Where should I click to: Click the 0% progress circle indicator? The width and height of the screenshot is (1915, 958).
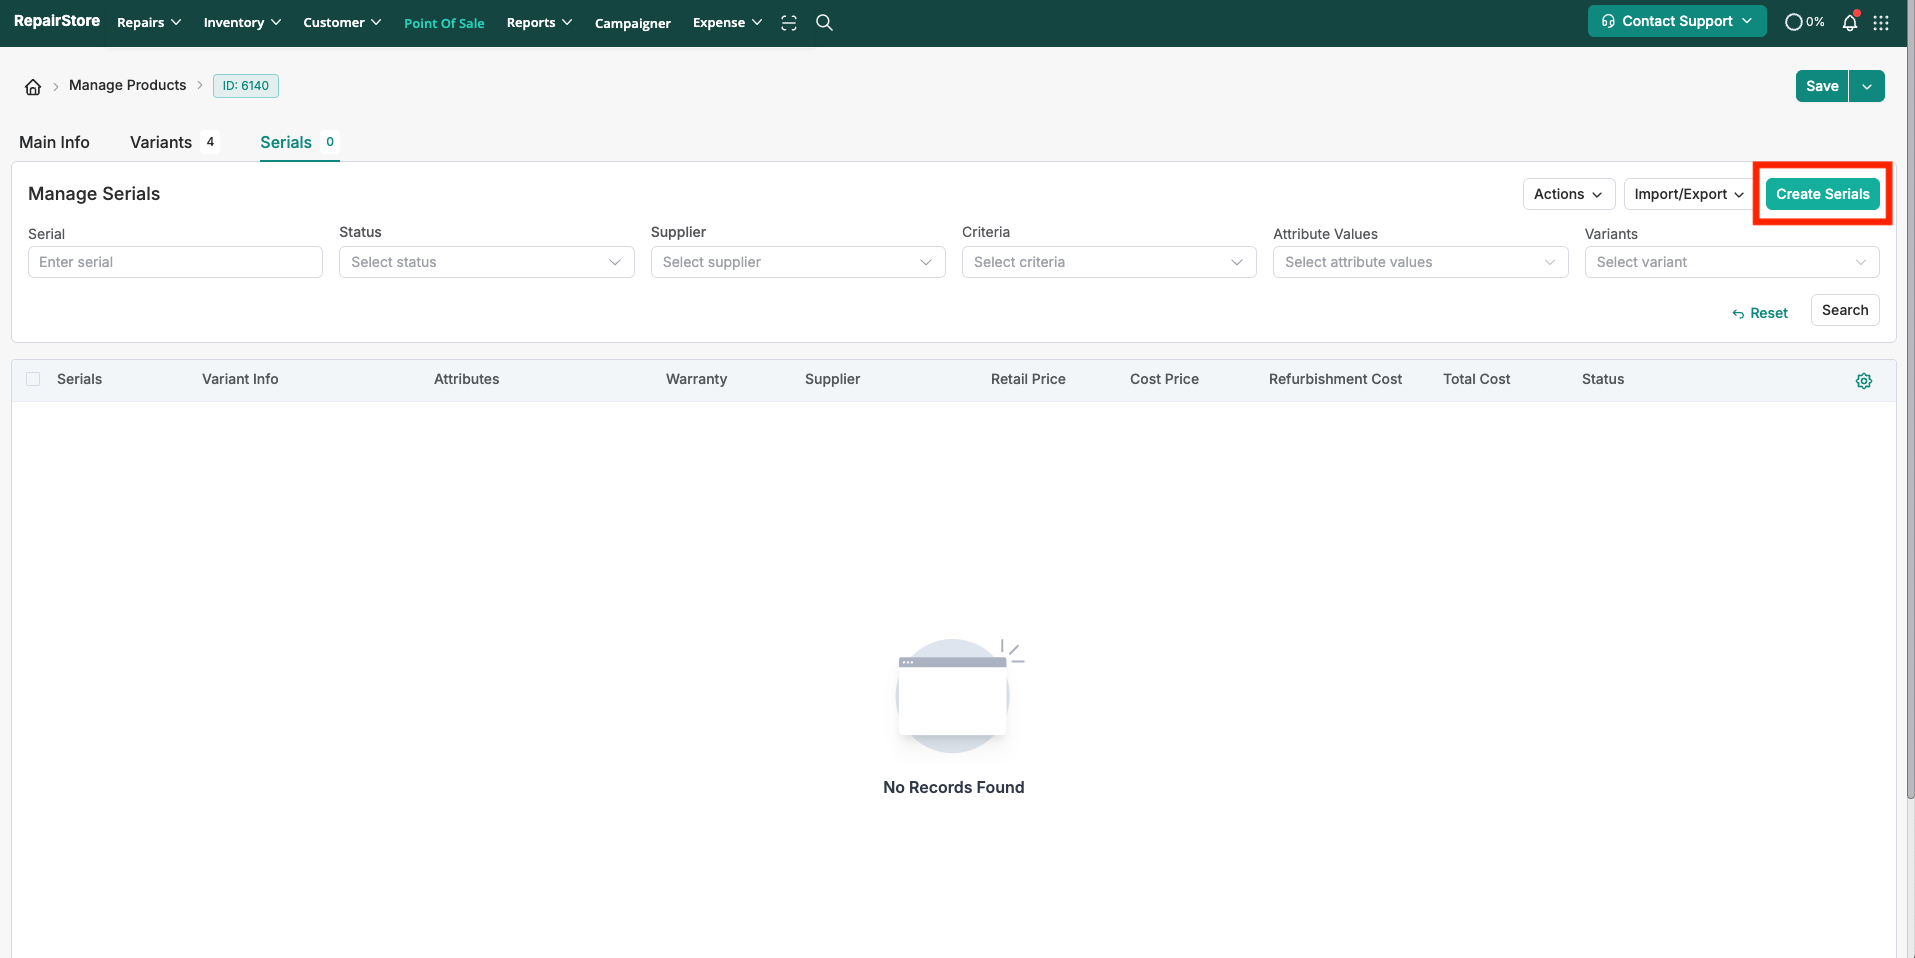tap(1803, 22)
